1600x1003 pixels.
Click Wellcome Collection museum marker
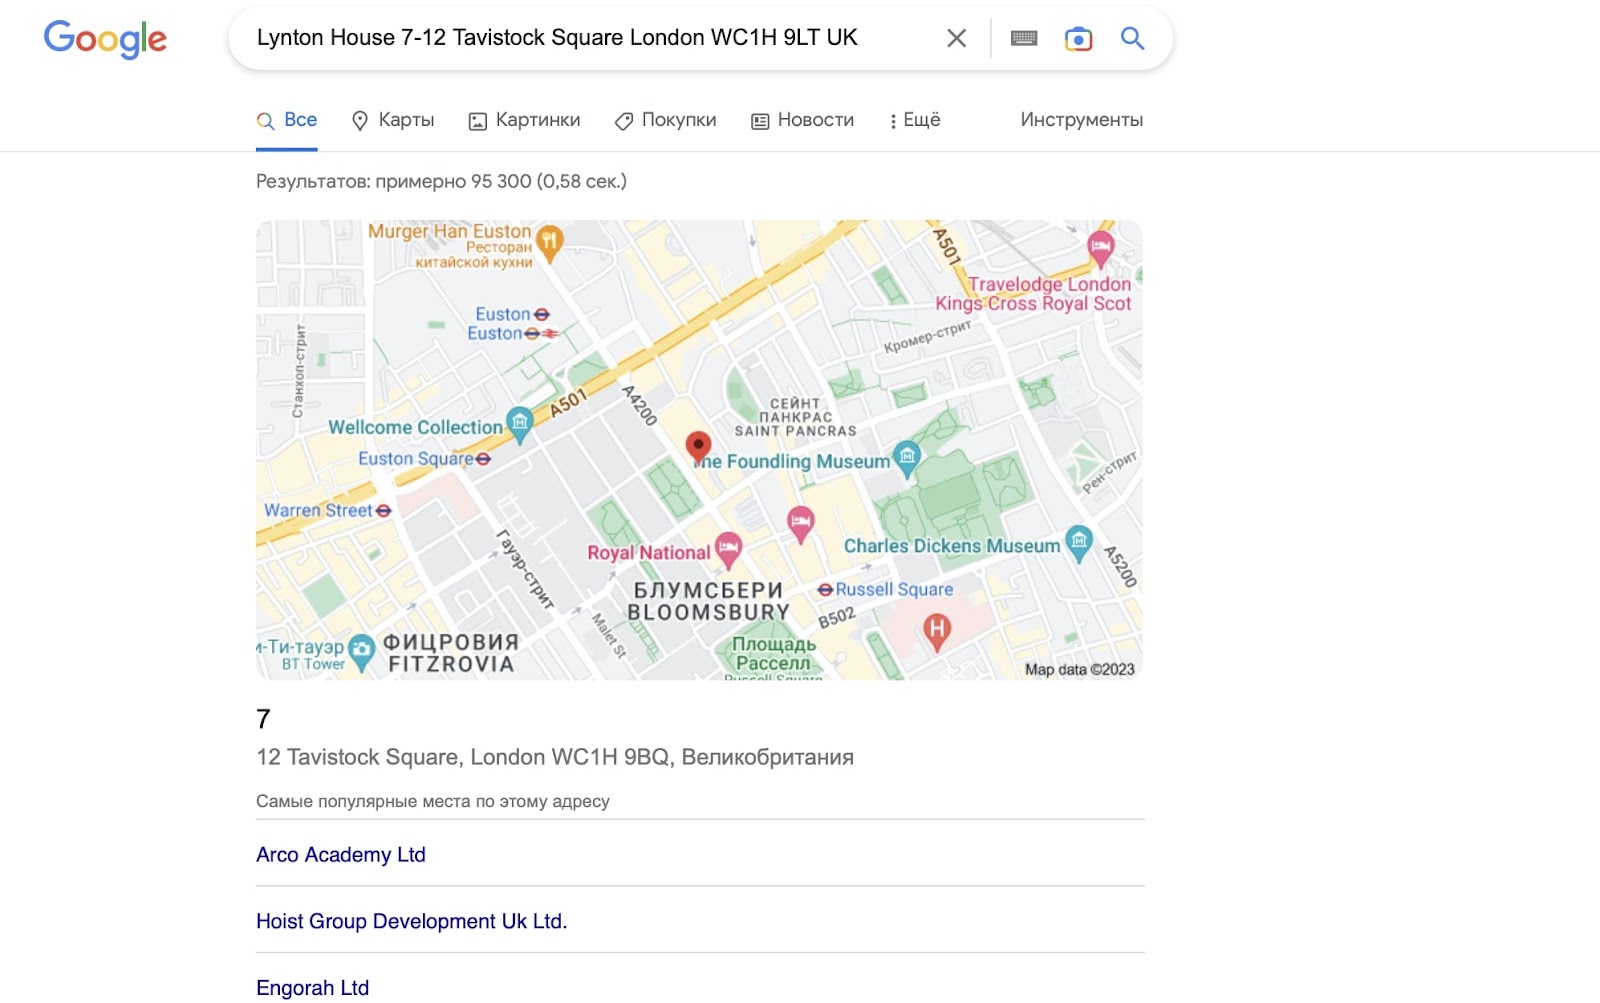click(519, 423)
